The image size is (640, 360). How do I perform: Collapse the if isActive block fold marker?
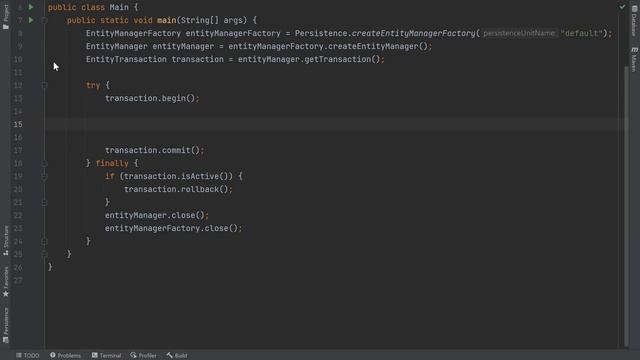tap(44, 176)
